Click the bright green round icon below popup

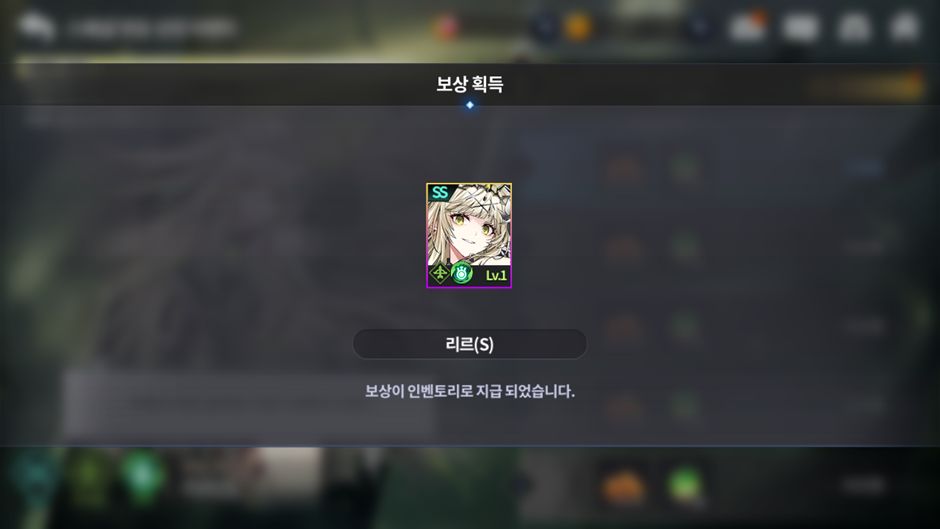pos(685,484)
